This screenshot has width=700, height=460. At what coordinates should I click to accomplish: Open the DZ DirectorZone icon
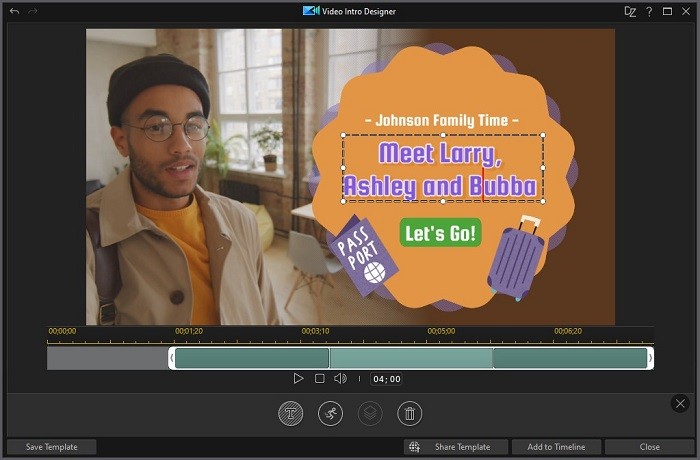(630, 12)
